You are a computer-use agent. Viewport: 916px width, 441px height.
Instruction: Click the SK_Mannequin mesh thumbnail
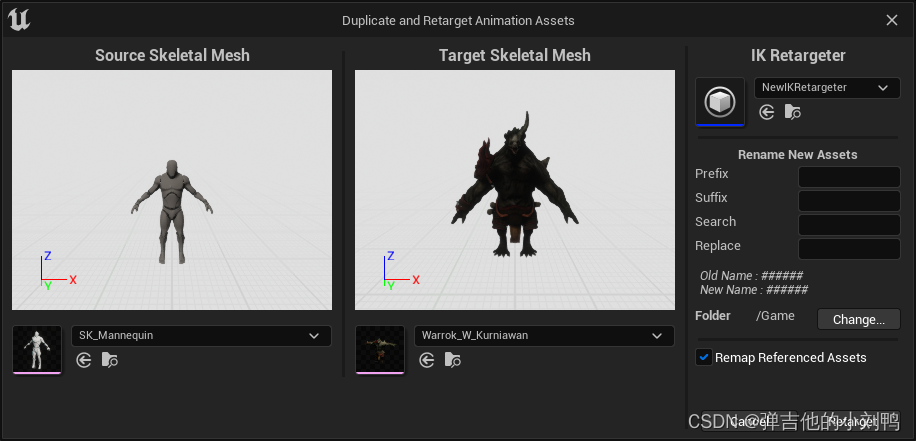click(37, 349)
